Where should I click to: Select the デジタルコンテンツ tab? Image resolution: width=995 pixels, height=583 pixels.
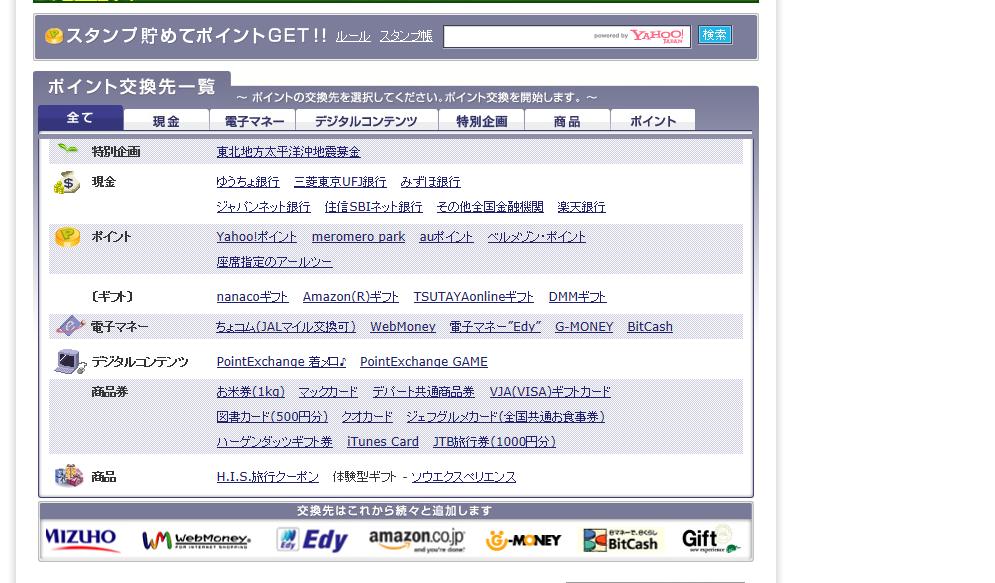(x=366, y=121)
